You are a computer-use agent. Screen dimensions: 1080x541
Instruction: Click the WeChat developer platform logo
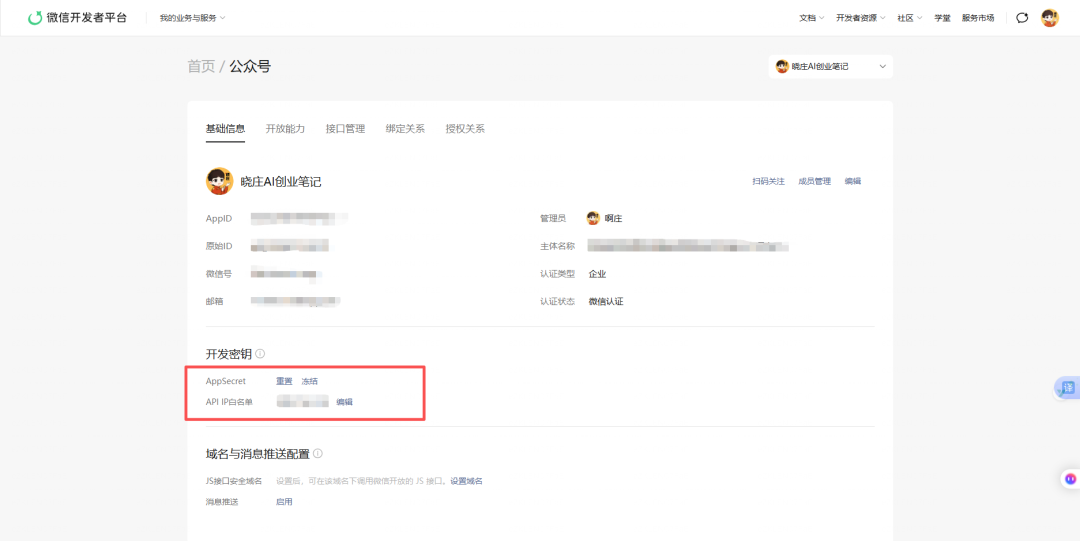coord(77,18)
